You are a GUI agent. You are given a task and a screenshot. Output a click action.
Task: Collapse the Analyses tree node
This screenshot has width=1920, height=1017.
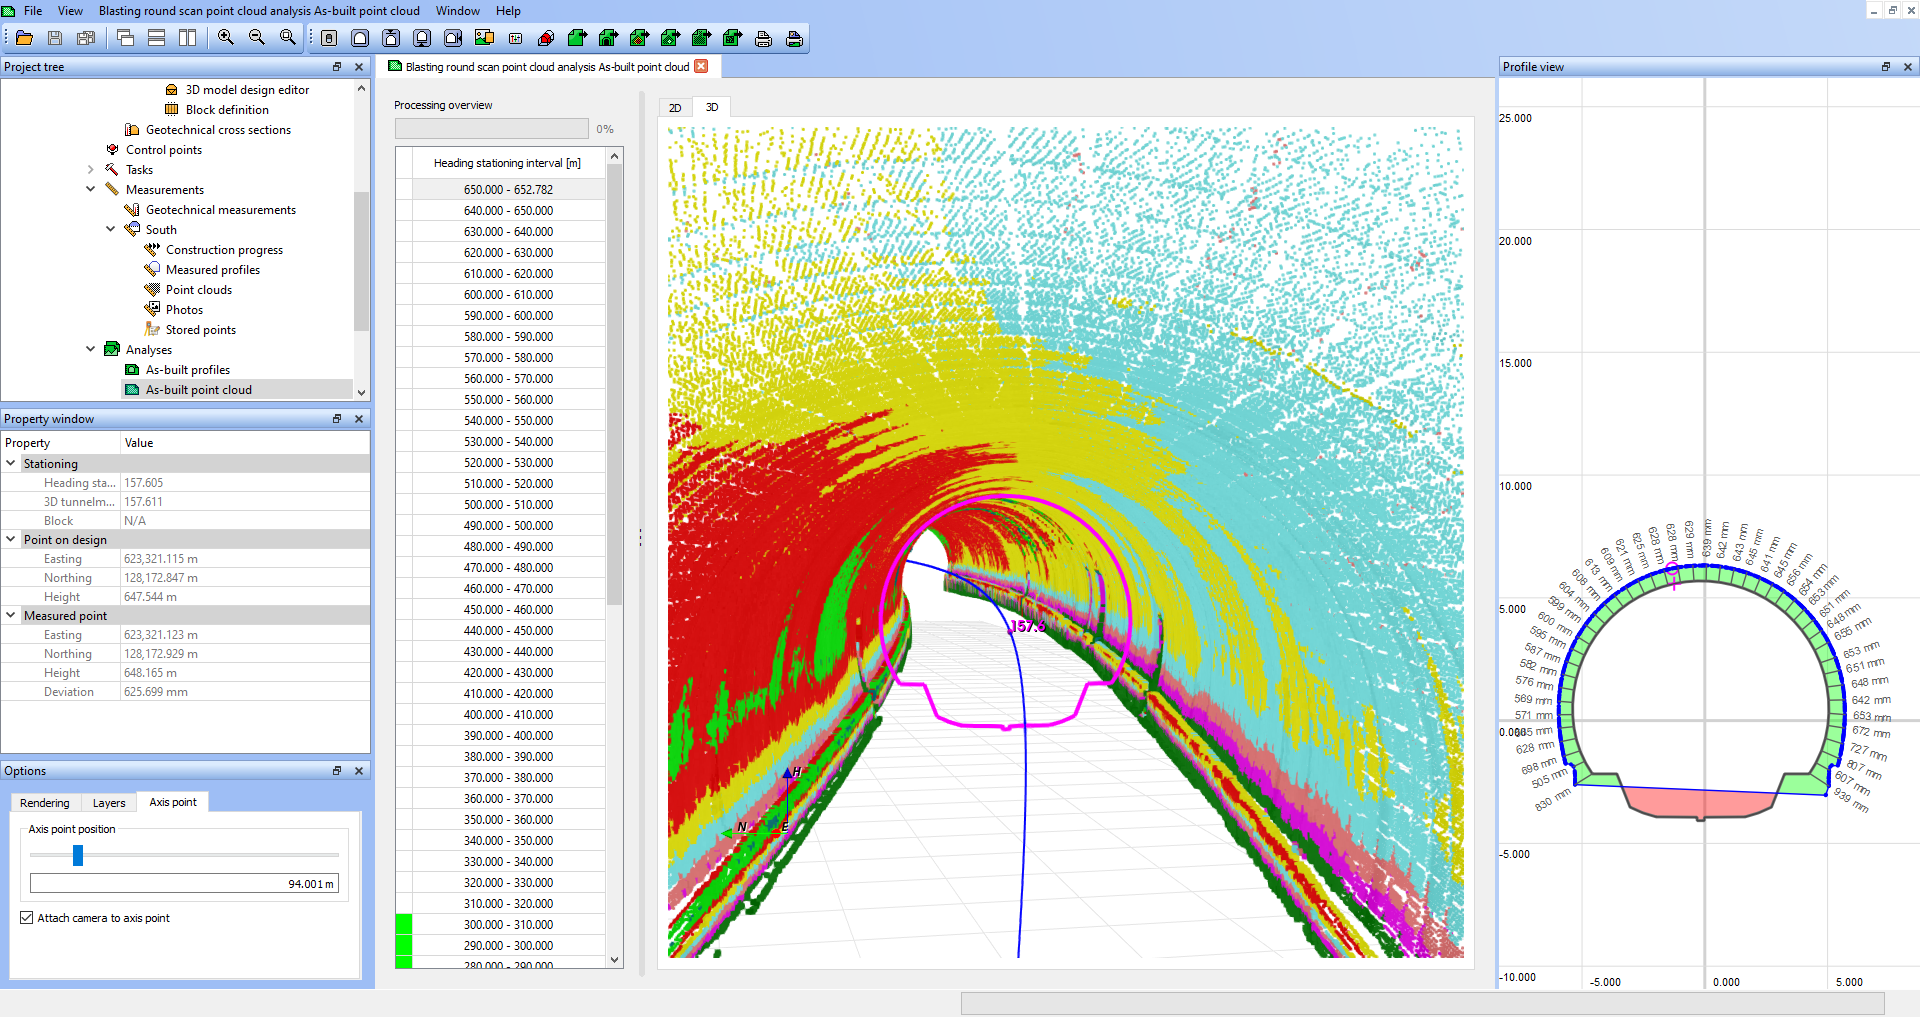tap(91, 349)
